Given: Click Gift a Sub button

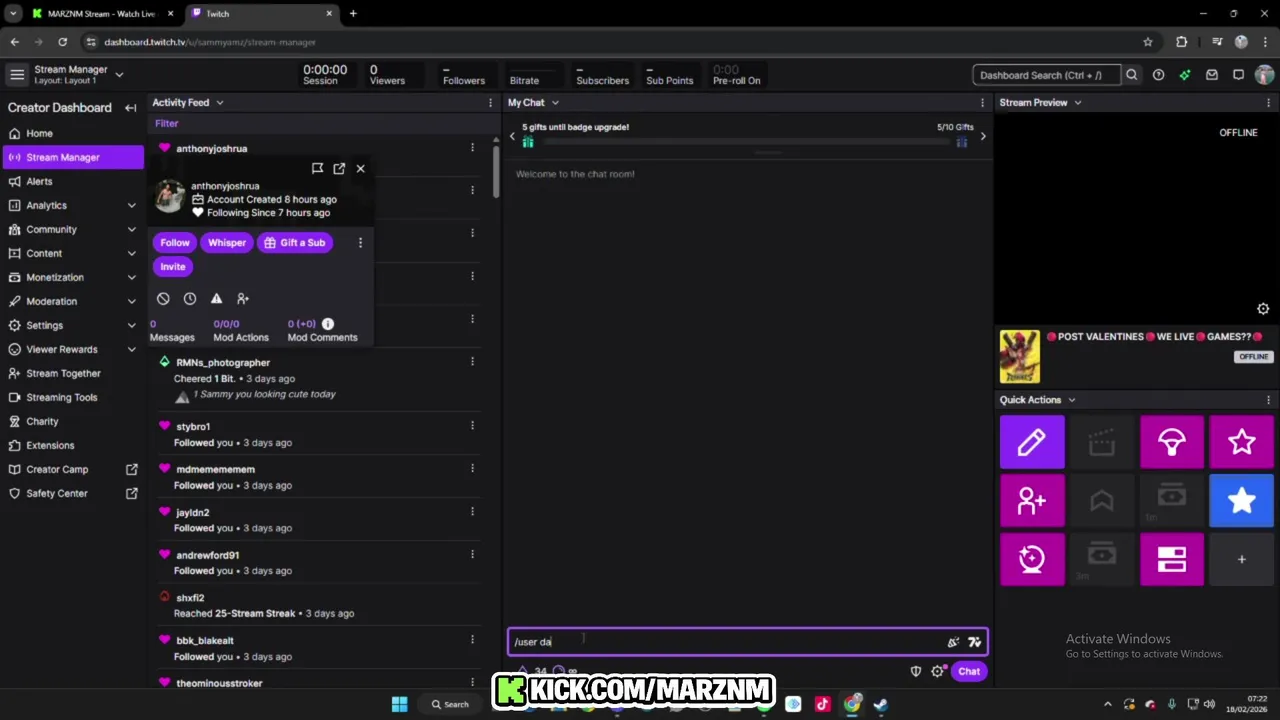Looking at the screenshot, I should (x=295, y=242).
